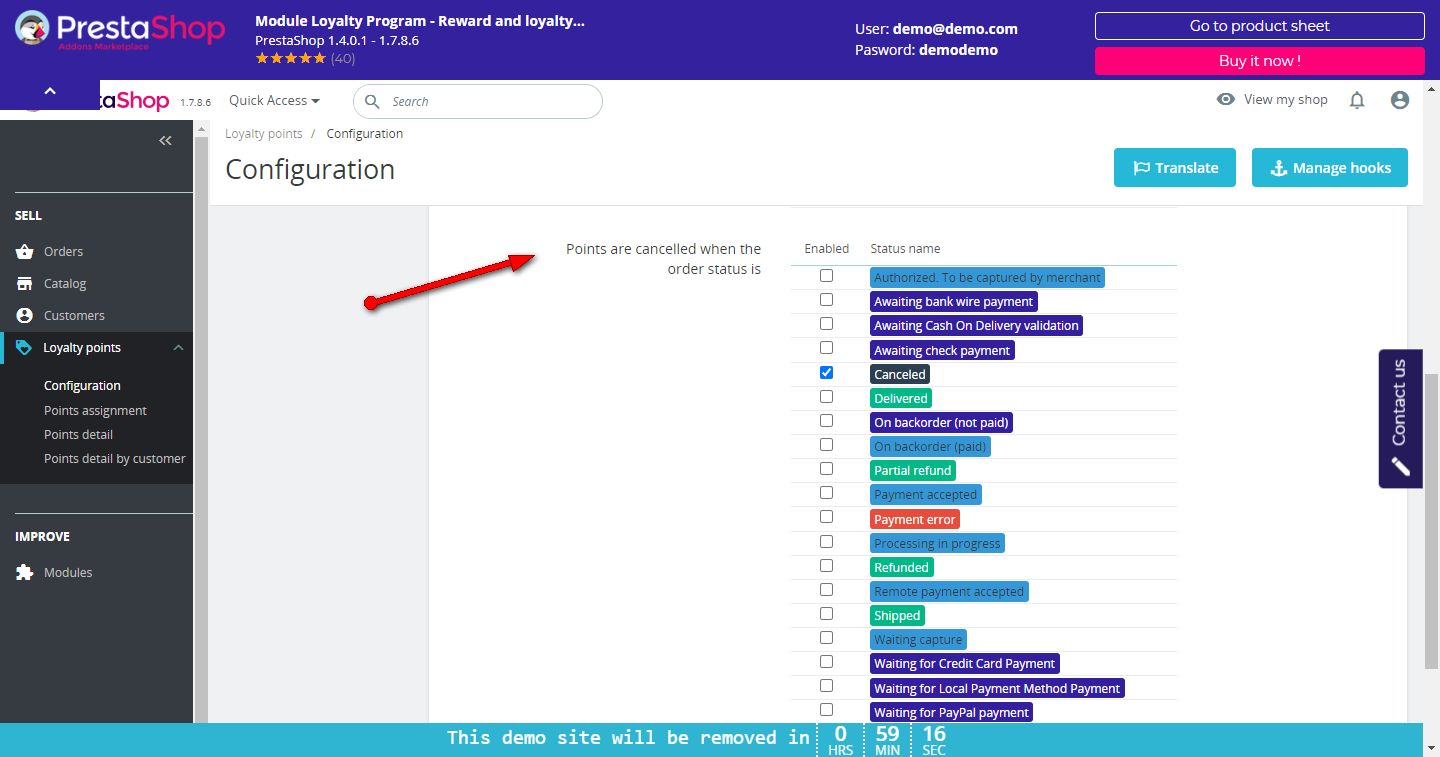This screenshot has height=757, width=1440.
Task: Check the On backorder (paid) checkbox
Action: (826, 444)
